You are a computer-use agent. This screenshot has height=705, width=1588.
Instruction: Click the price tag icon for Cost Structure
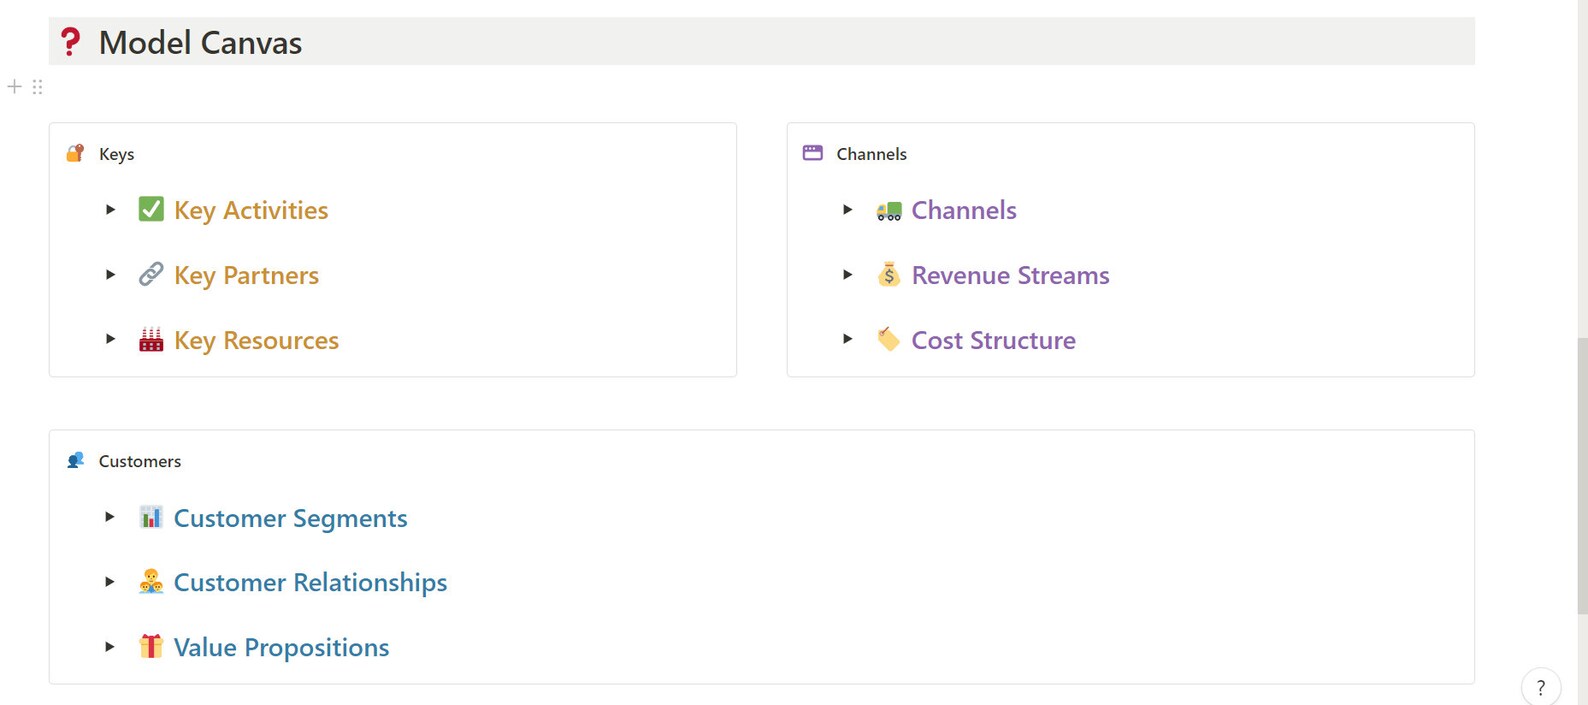coord(889,339)
